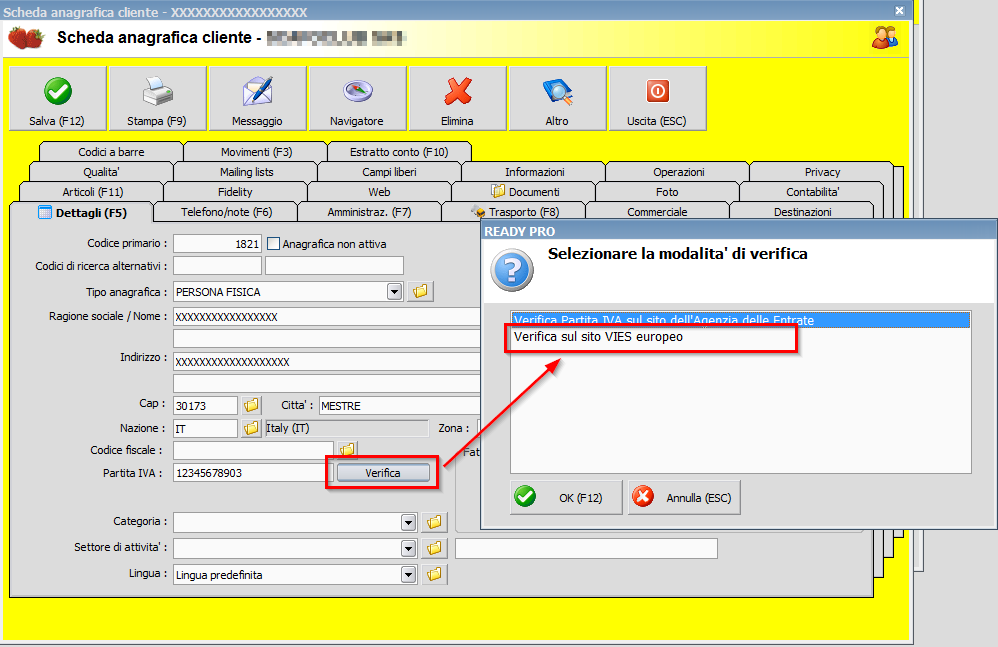Open folder icon next to Tipo anagrafica
The width and height of the screenshot is (998, 647).
(420, 291)
